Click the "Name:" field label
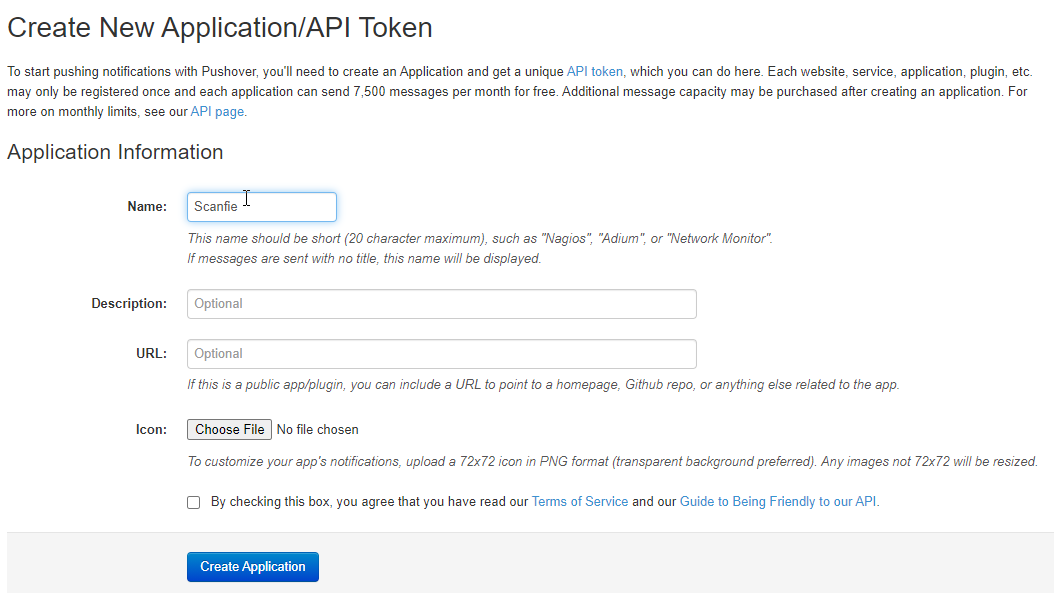The height and width of the screenshot is (593, 1054). (147, 206)
